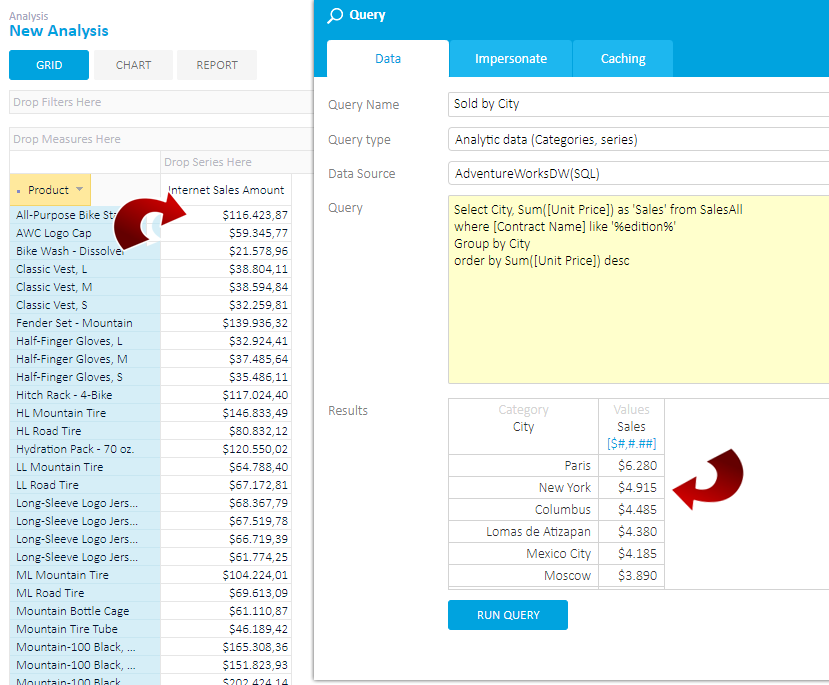Click the Analysis breadcrumb link

(x=30, y=16)
